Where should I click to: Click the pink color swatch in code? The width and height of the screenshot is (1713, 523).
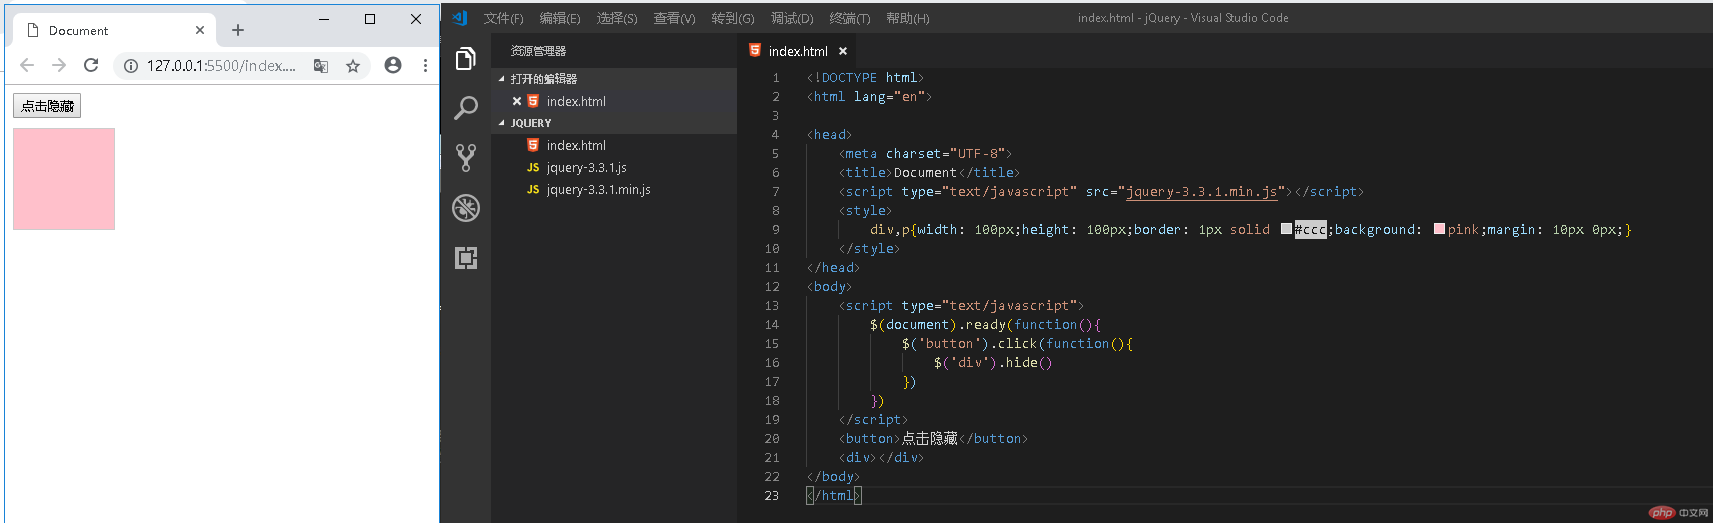(1439, 229)
